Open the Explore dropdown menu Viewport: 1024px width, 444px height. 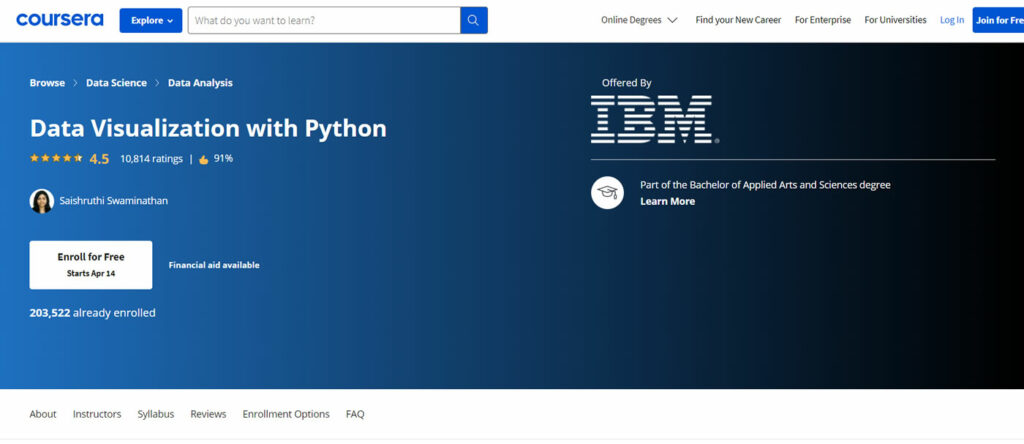click(151, 20)
